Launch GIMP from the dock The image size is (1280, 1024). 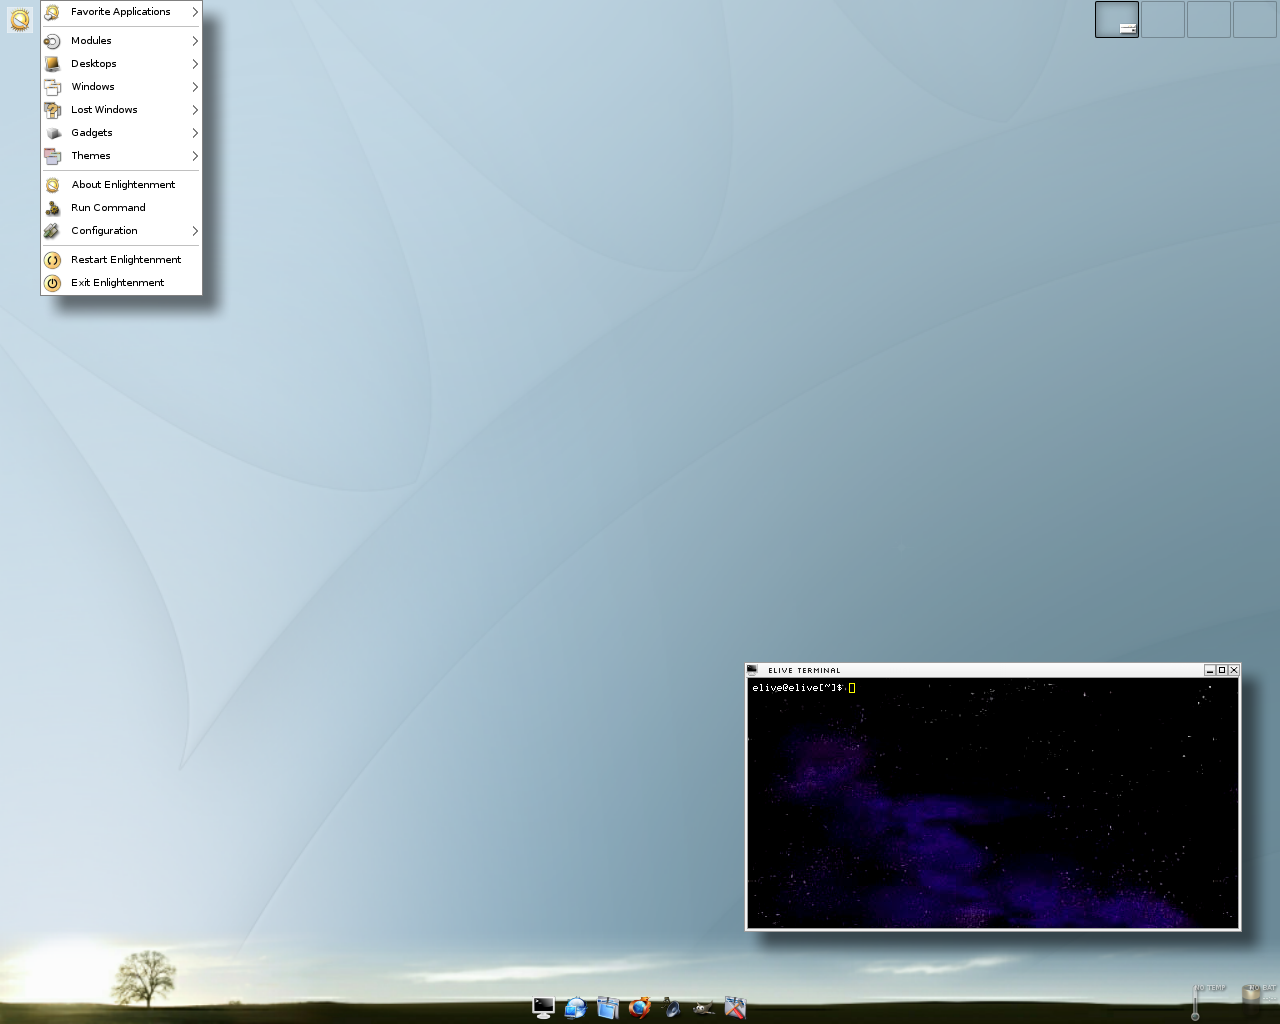point(703,1007)
